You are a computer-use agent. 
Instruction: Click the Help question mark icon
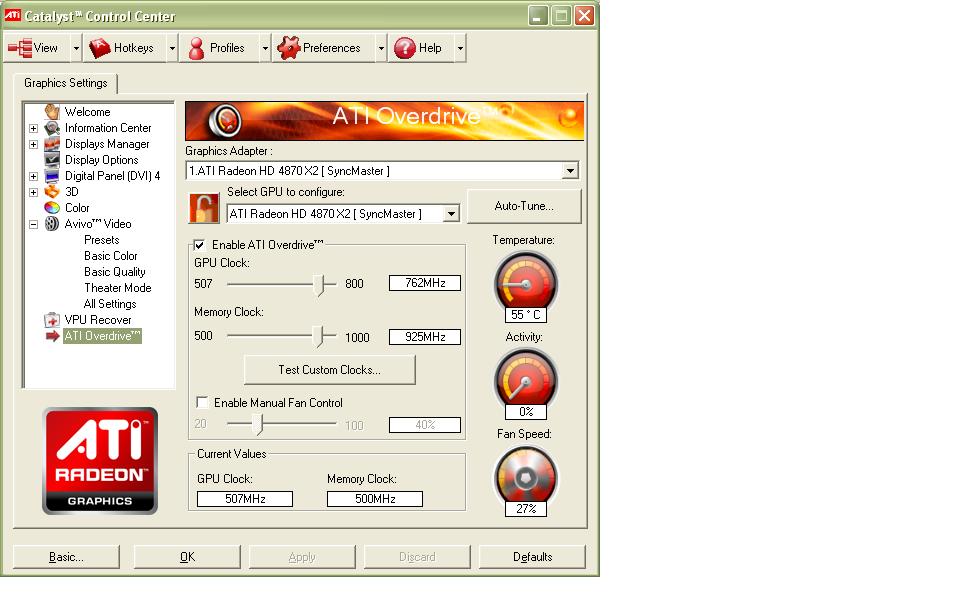[x=404, y=48]
